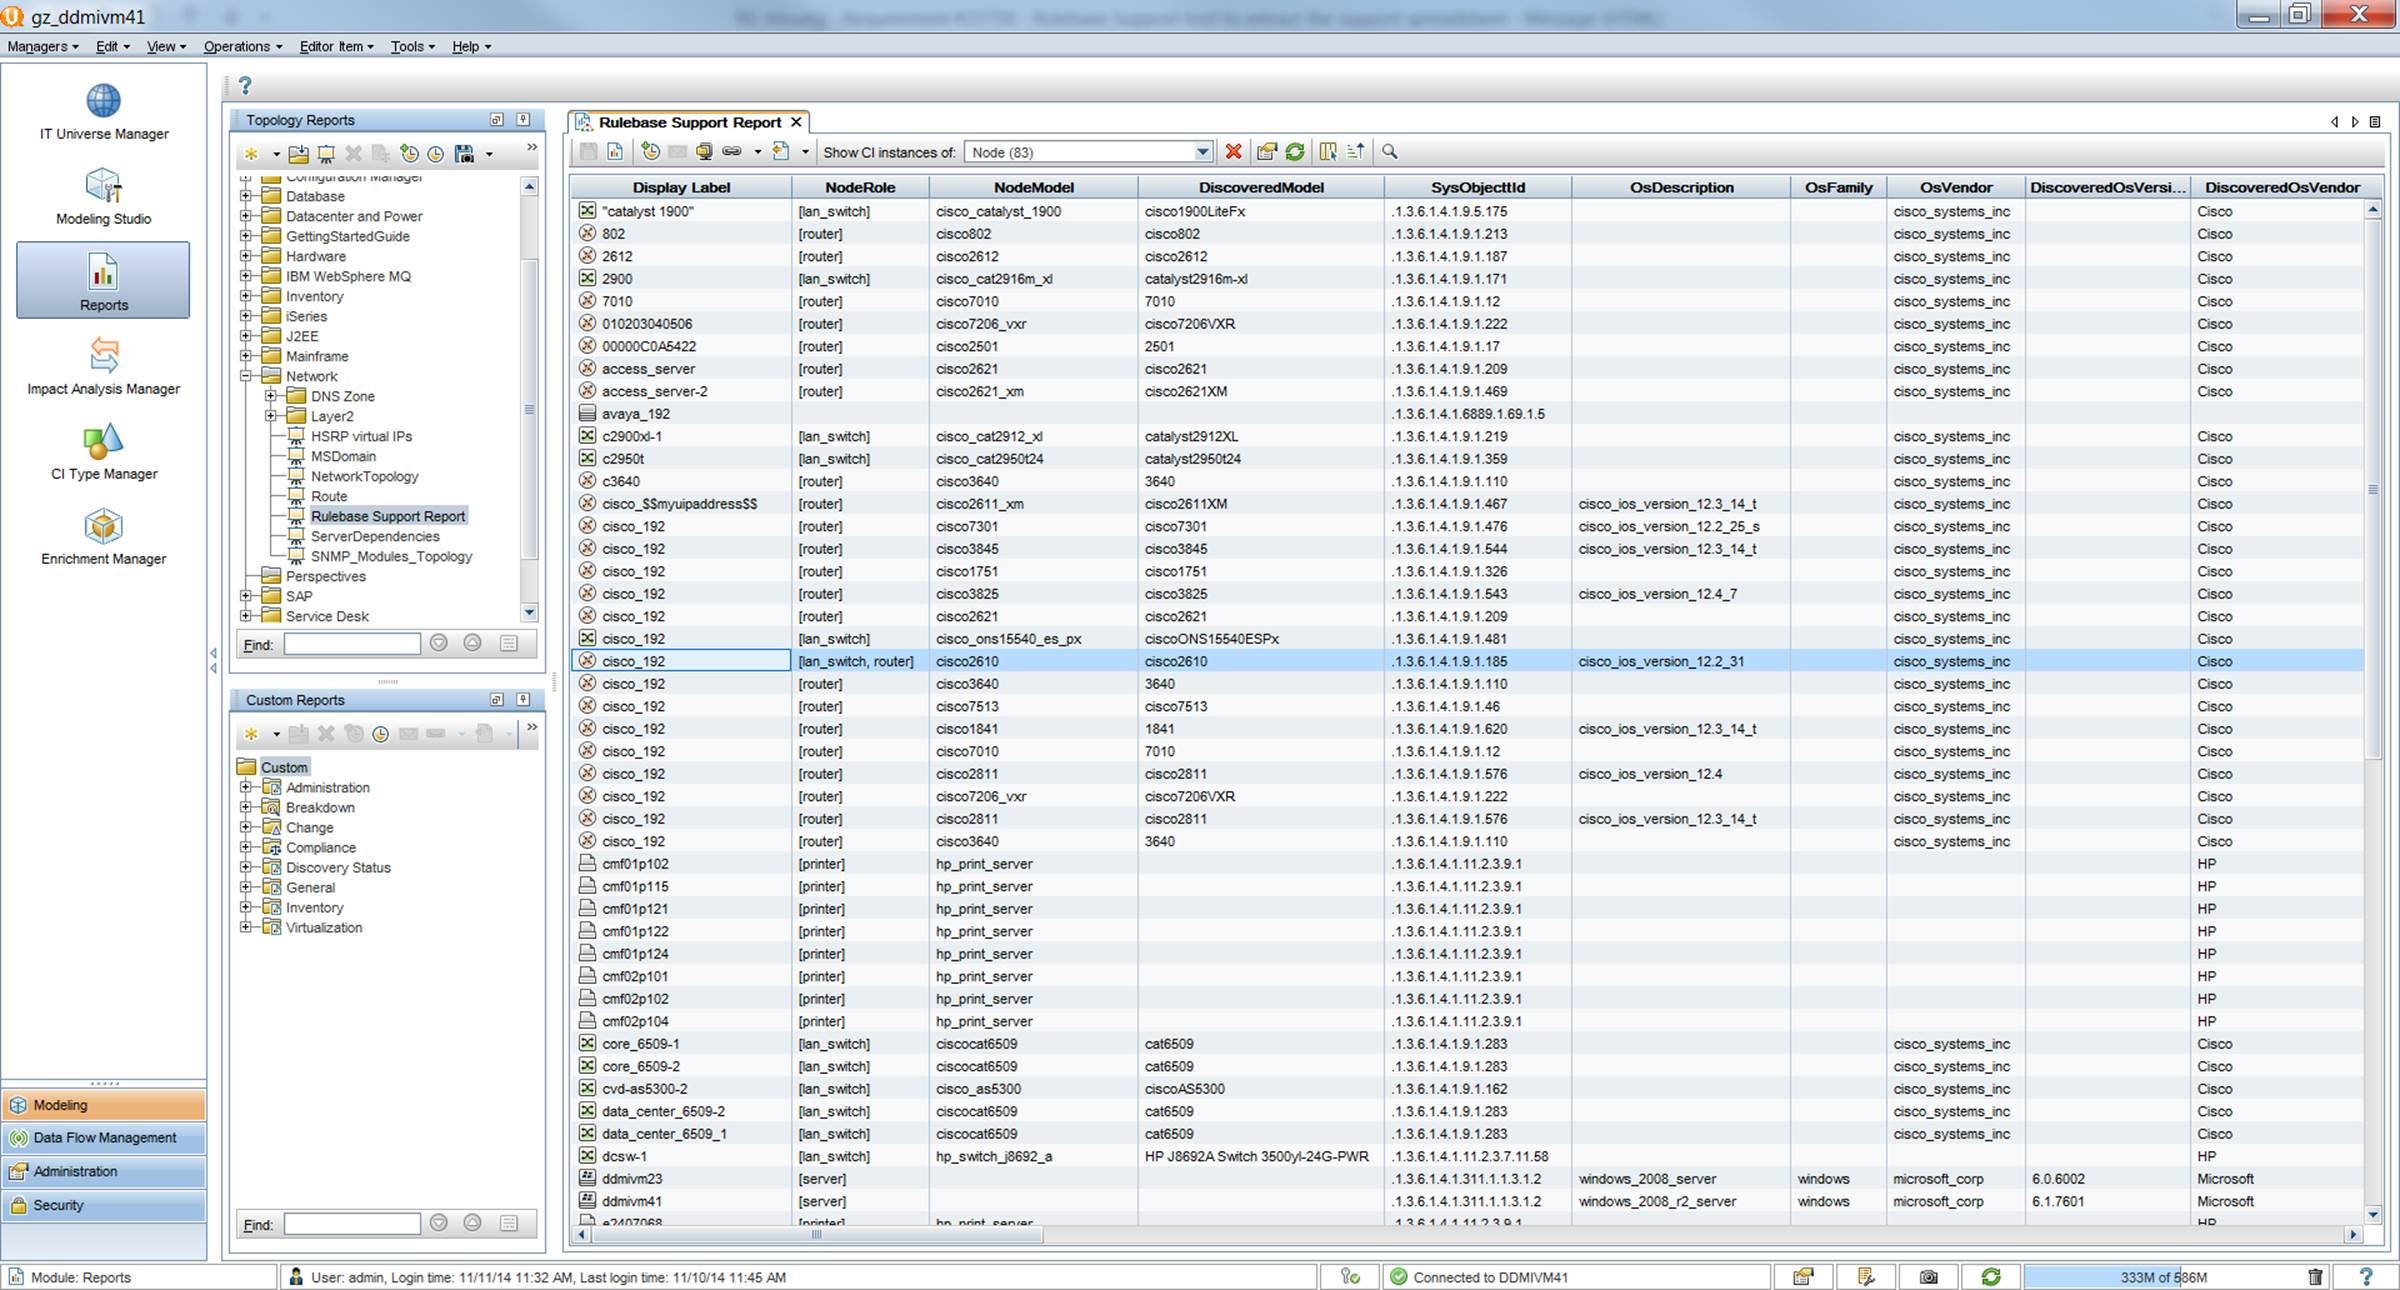Open the Show CI instances Node (83) dropdown

pyautogui.click(x=1202, y=152)
